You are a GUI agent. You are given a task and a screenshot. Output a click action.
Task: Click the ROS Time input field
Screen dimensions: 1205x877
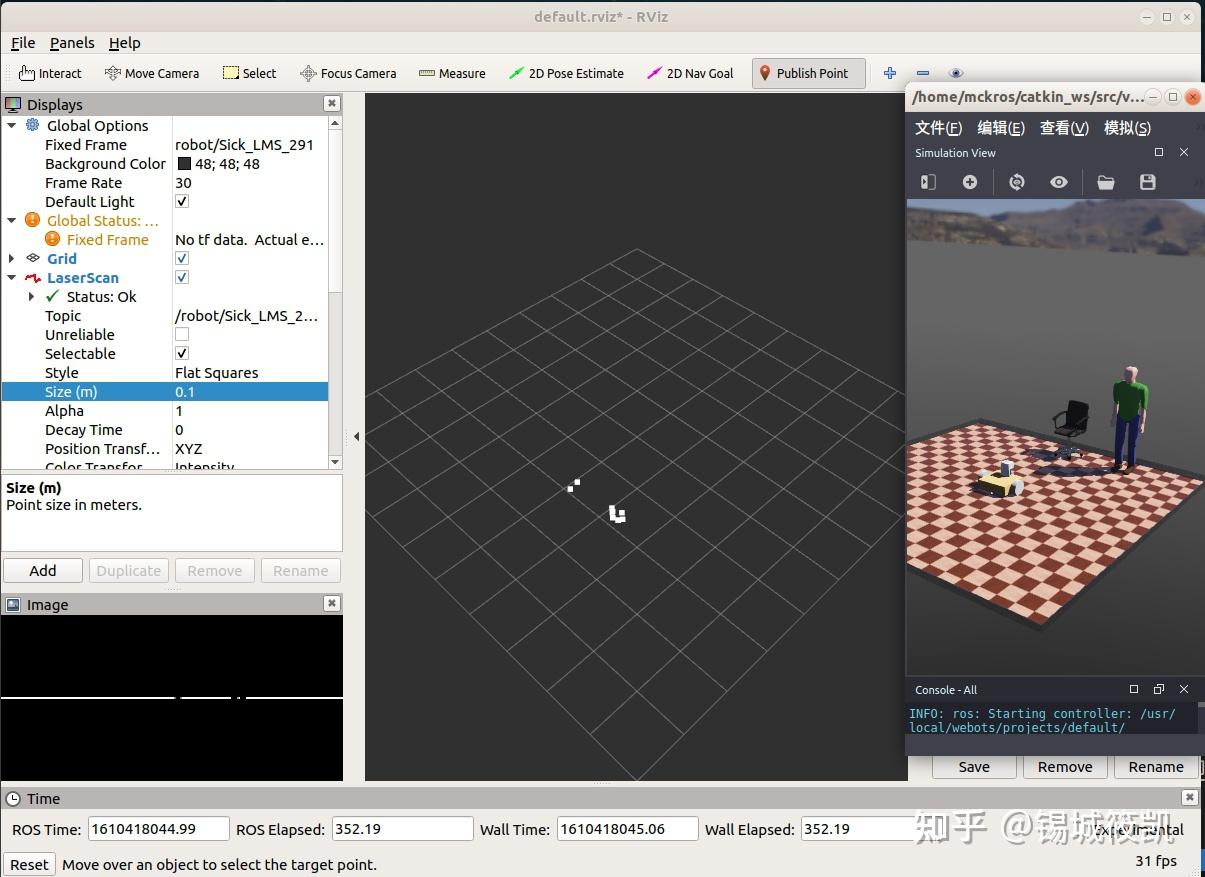157,829
